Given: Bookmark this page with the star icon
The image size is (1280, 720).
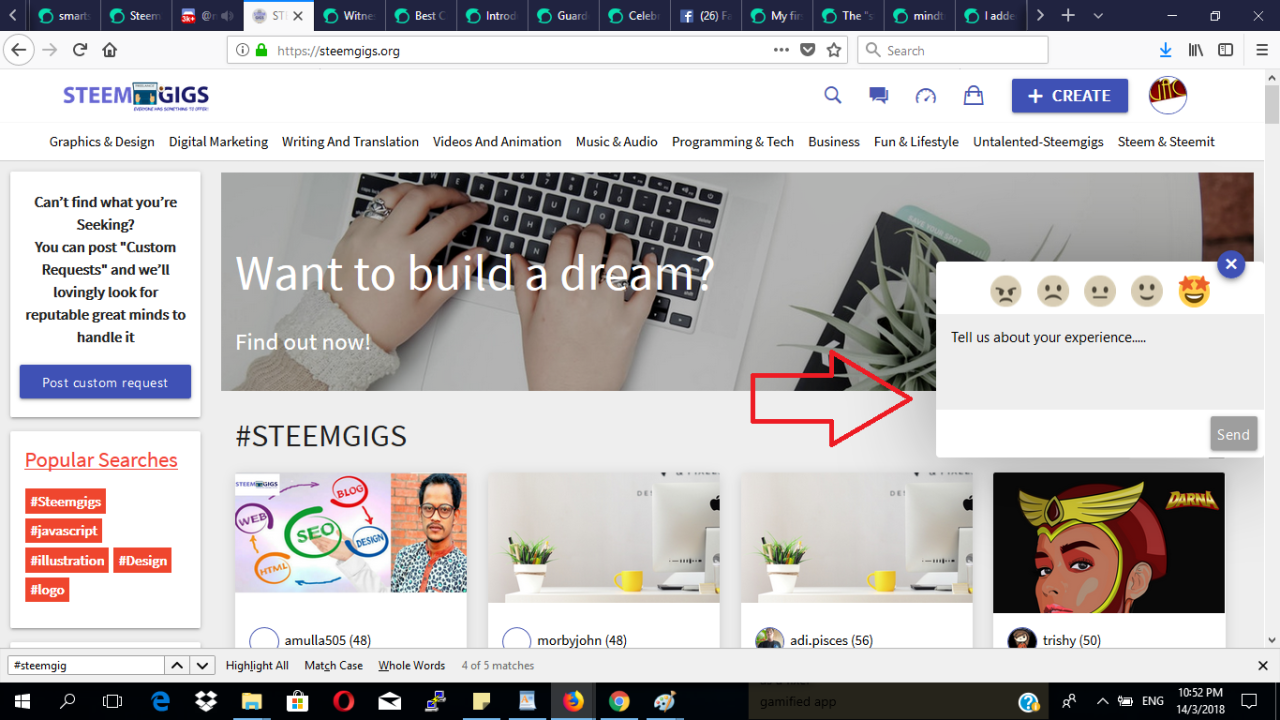Looking at the screenshot, I should click(x=834, y=50).
